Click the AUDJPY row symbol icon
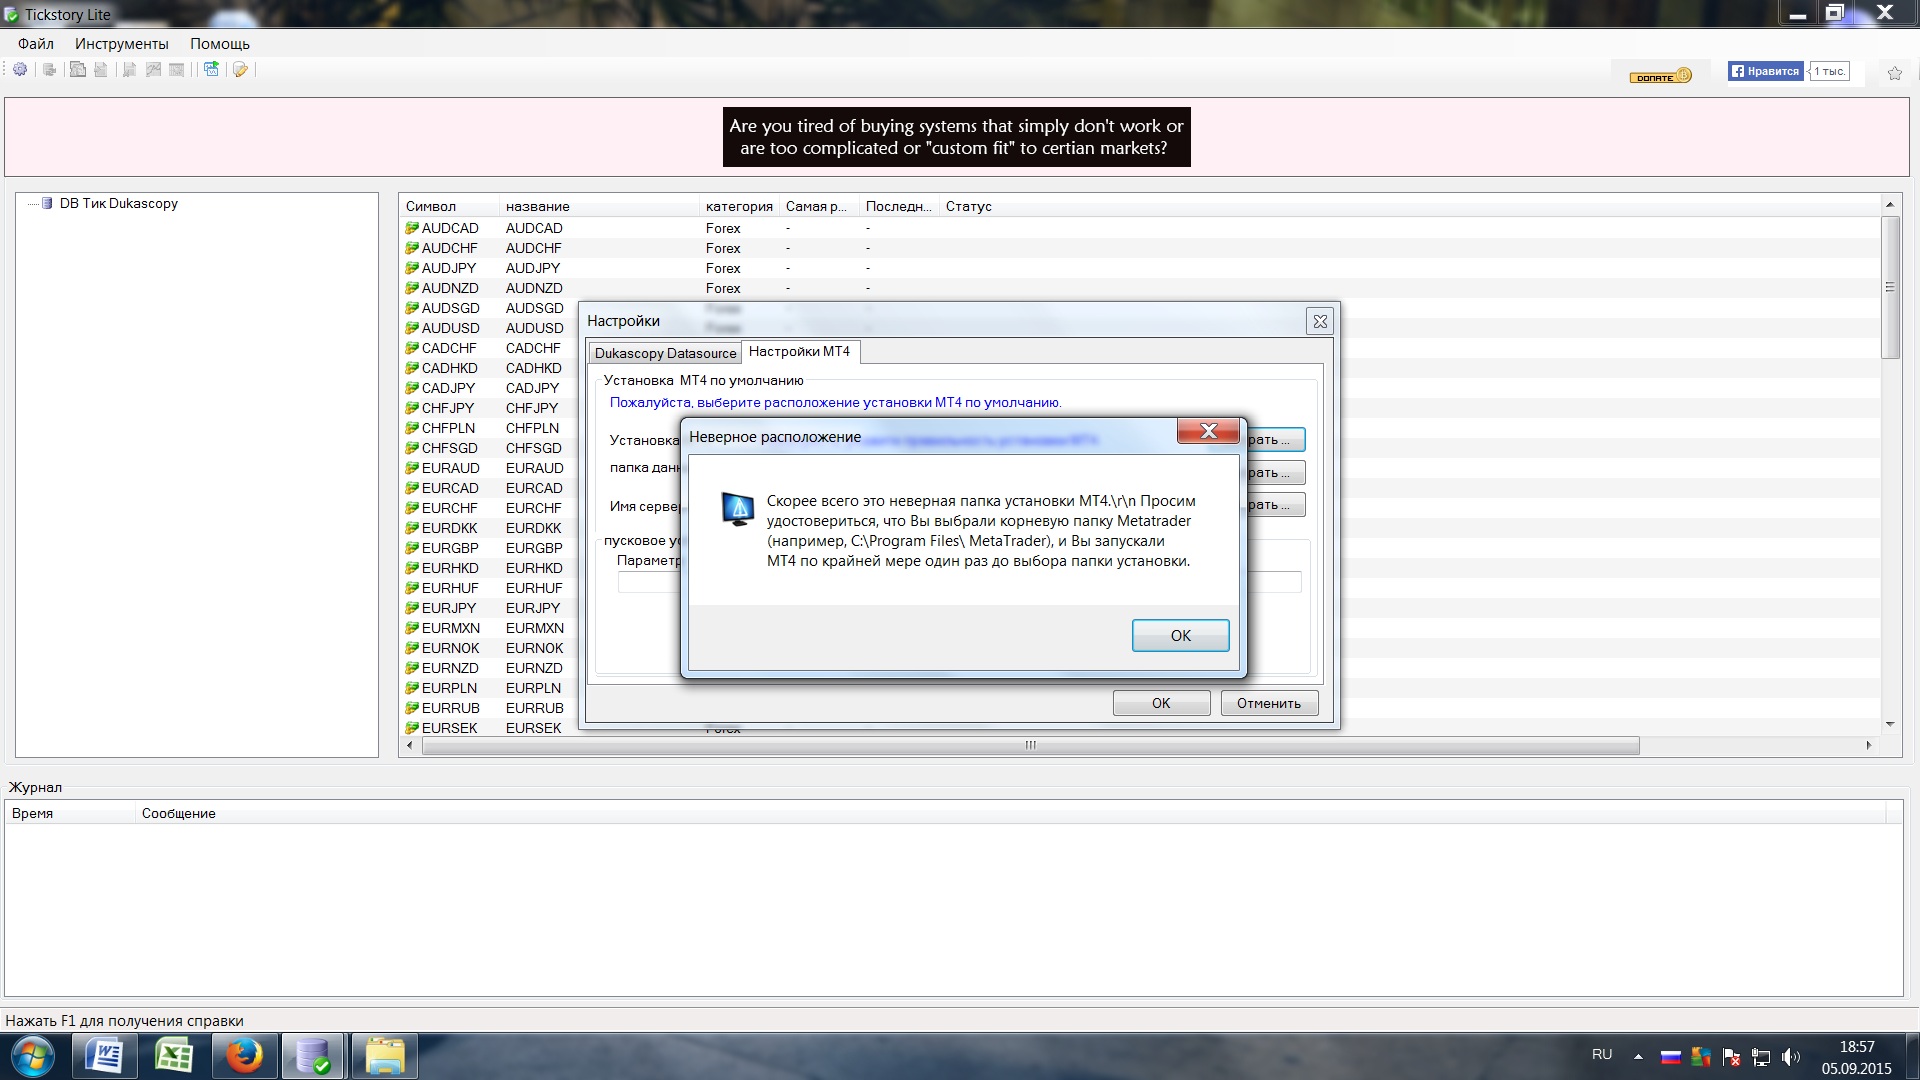1920x1080 pixels. 412,268
